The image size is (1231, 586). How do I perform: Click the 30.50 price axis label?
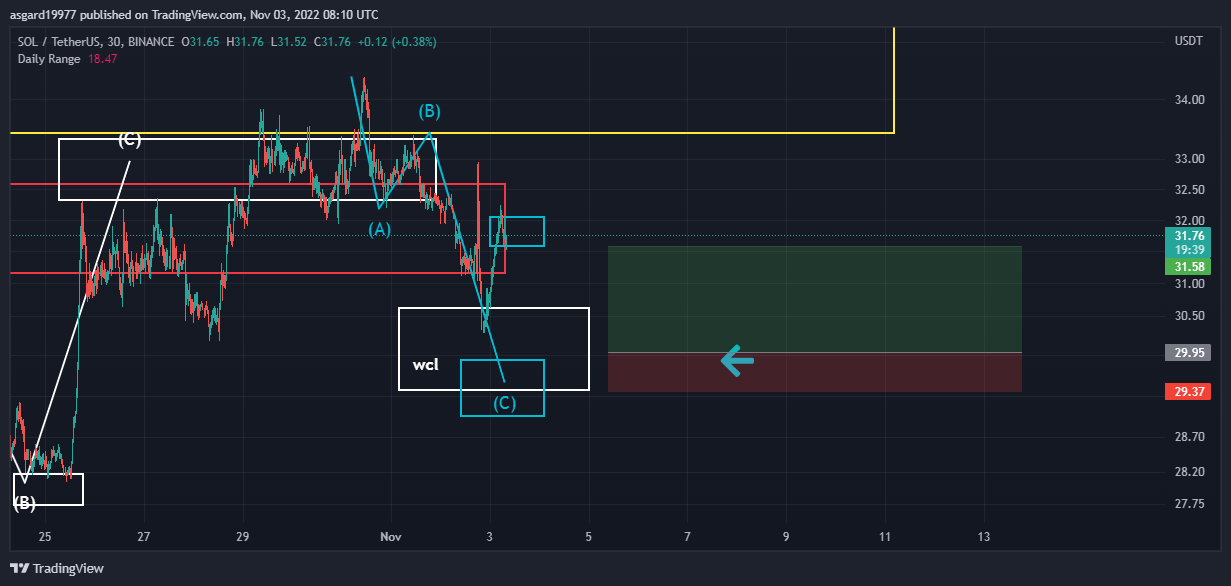(1188, 316)
